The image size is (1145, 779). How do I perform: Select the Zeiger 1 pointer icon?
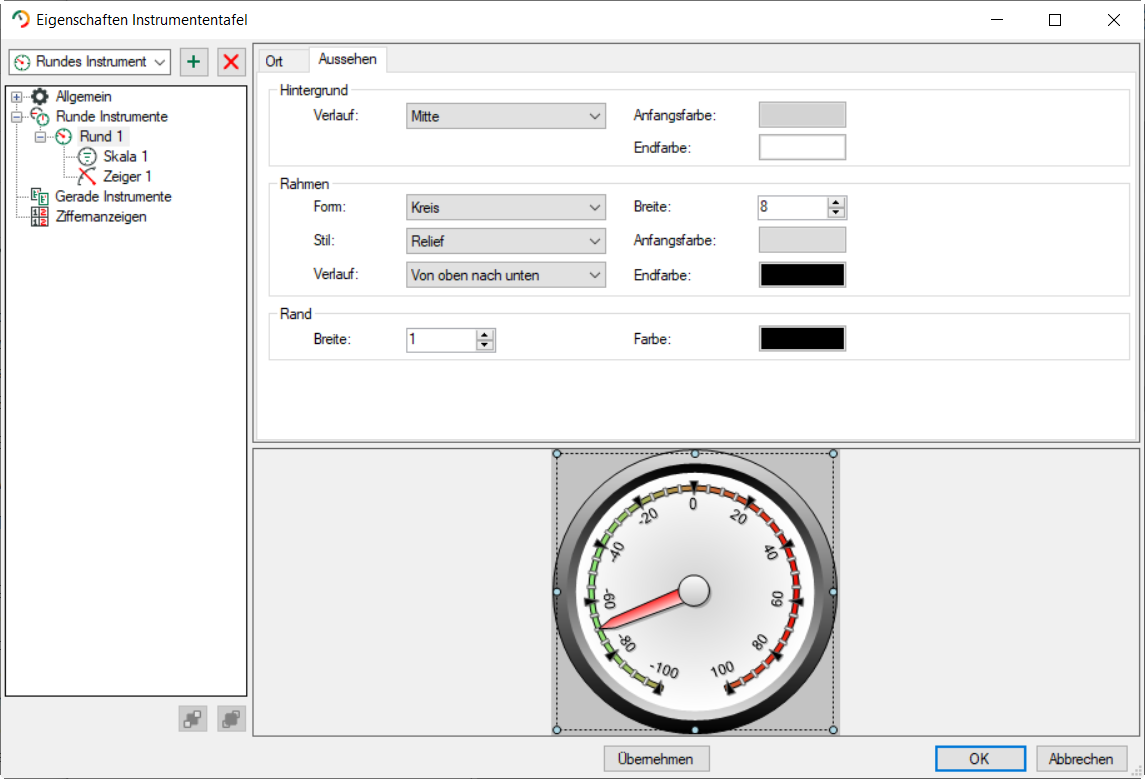87,176
